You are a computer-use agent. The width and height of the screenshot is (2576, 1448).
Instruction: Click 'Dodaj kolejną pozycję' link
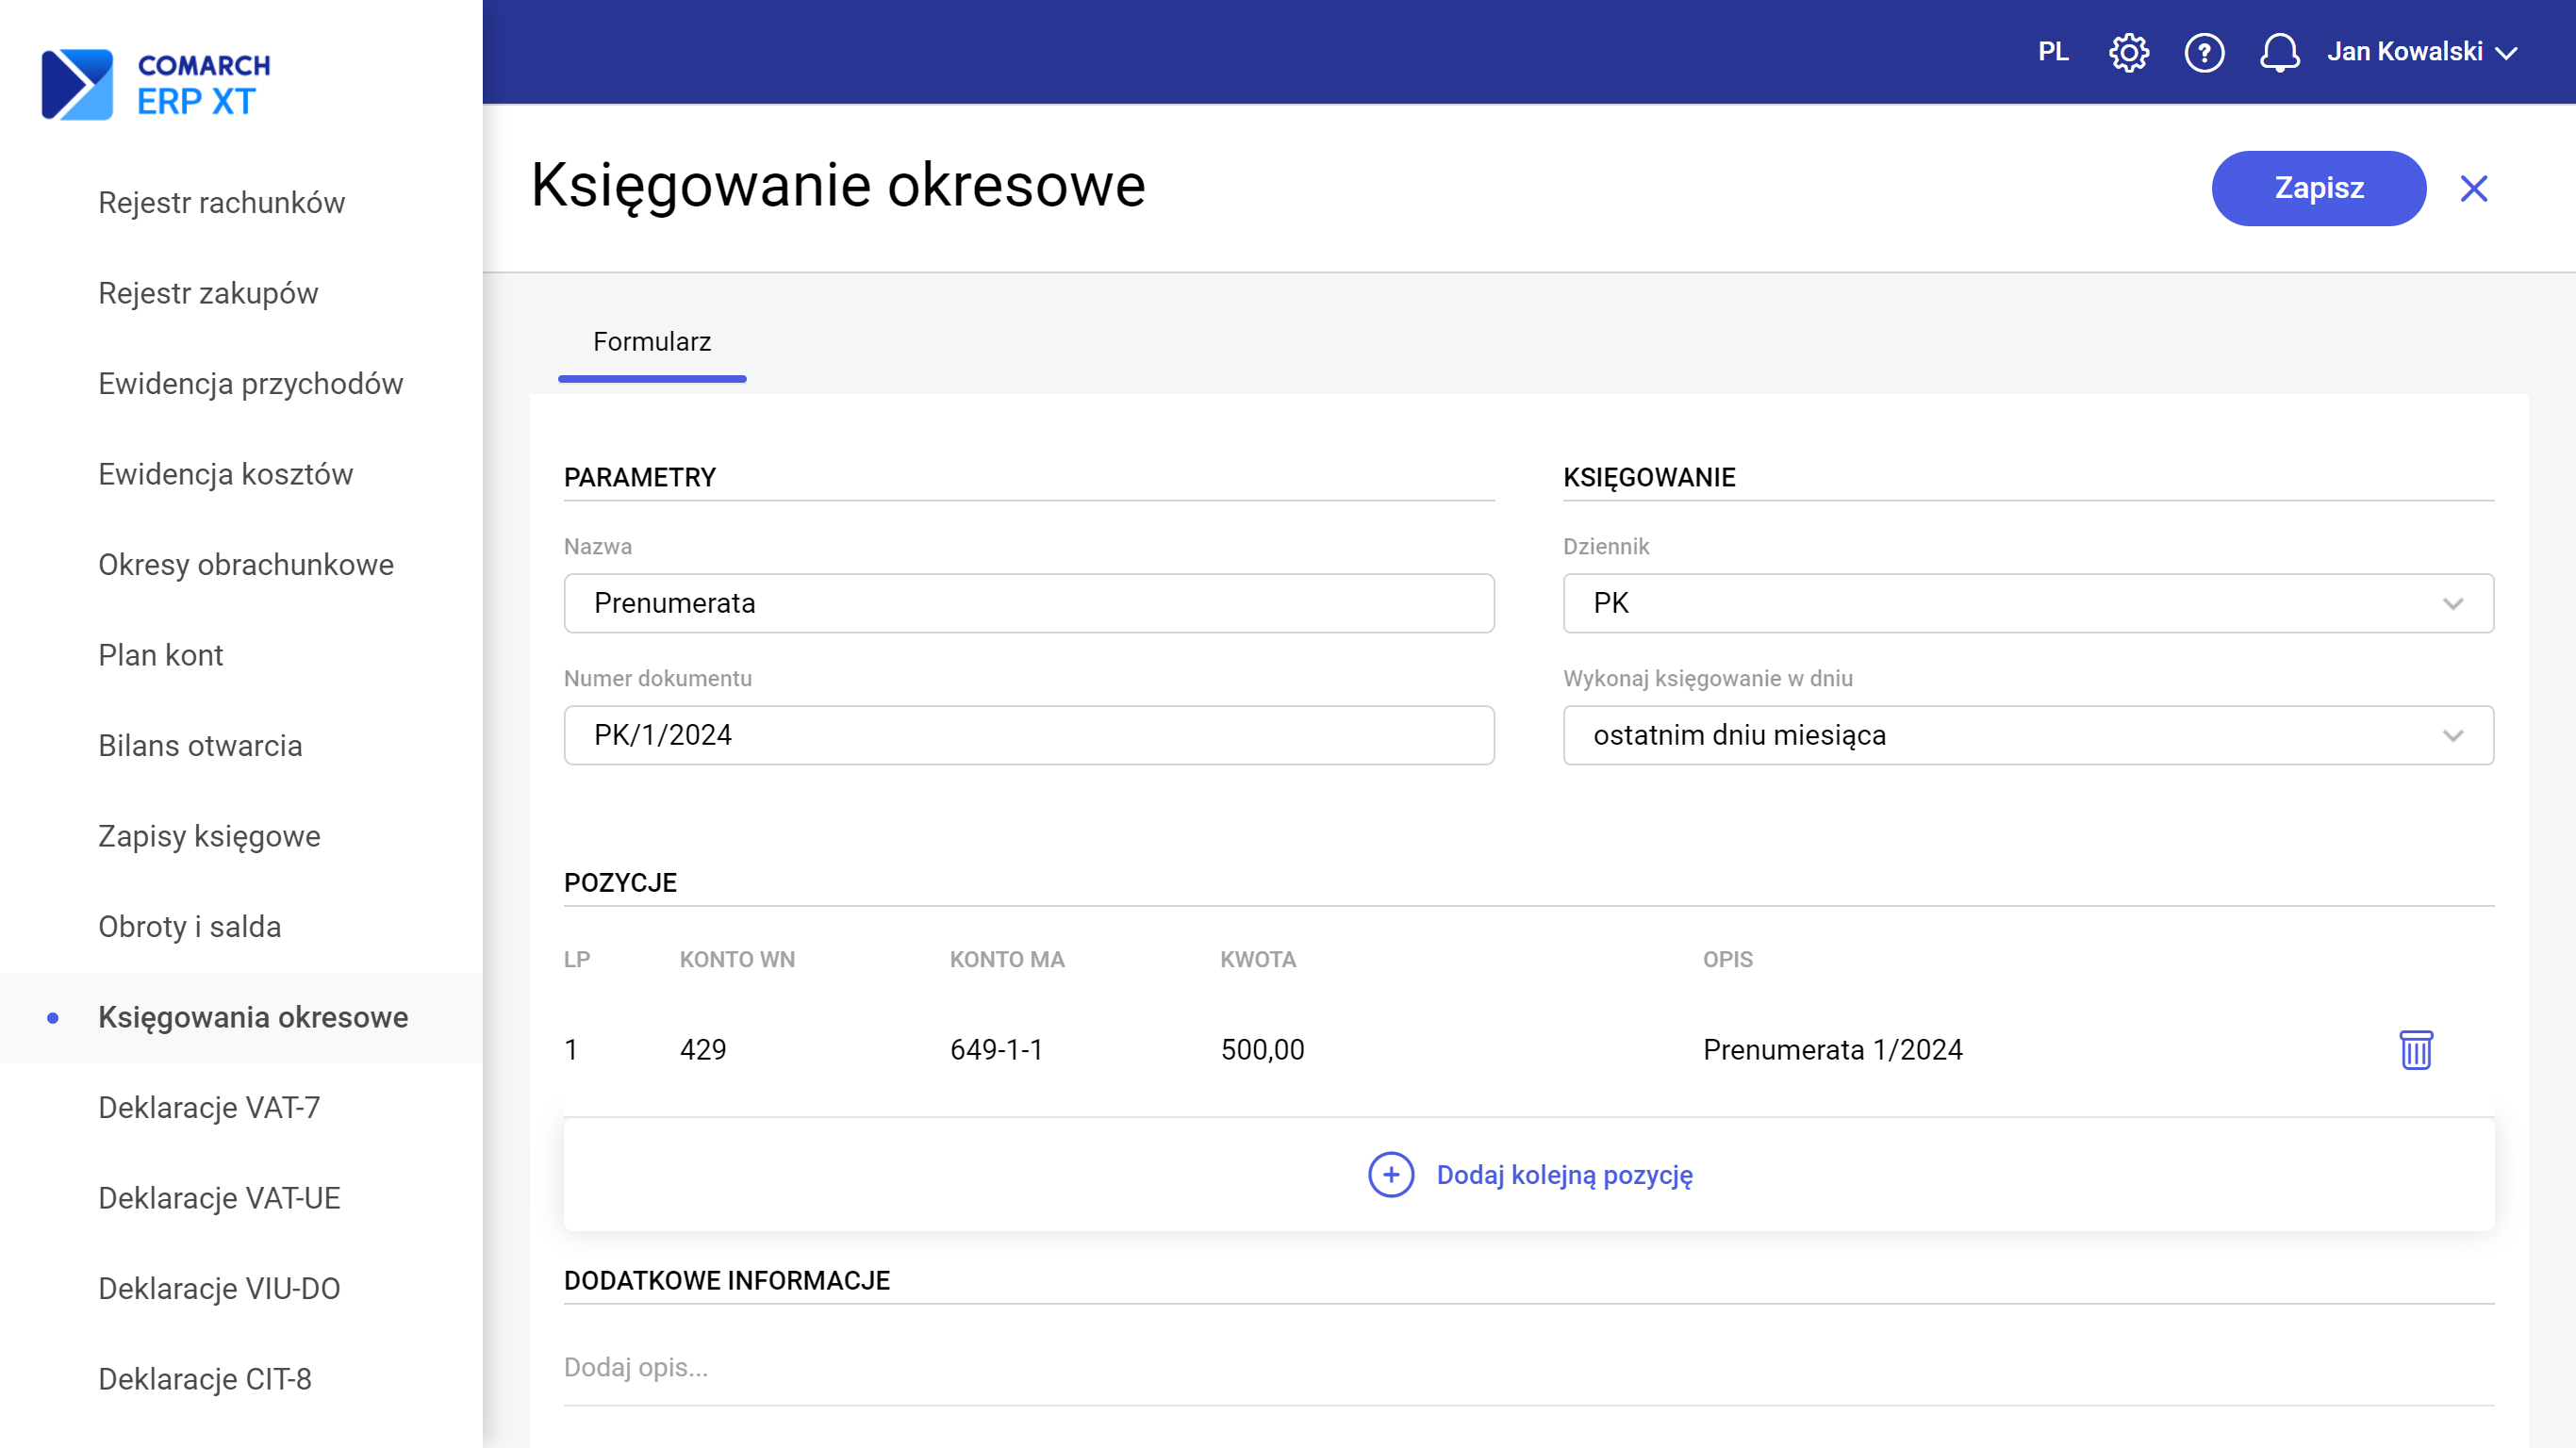1563,1174
